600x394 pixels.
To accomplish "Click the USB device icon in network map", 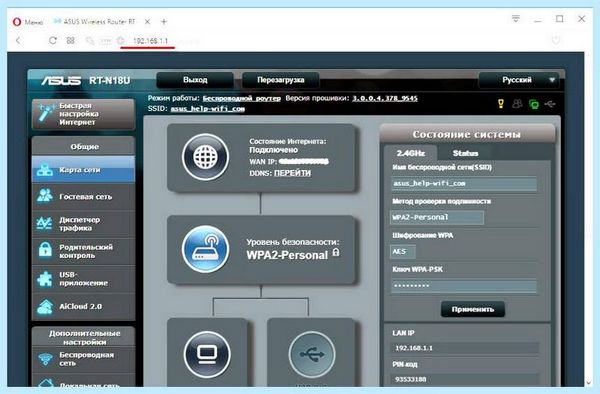I will click(x=312, y=354).
